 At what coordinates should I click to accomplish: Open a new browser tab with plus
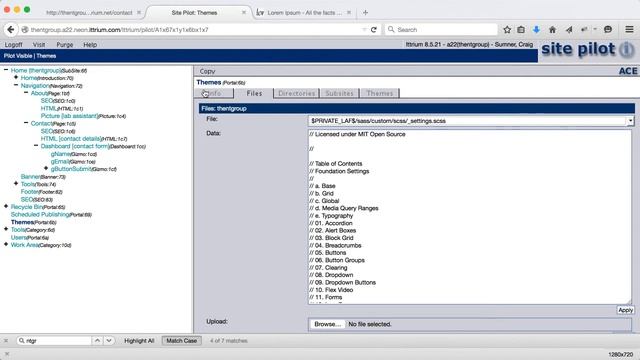[x=365, y=13]
